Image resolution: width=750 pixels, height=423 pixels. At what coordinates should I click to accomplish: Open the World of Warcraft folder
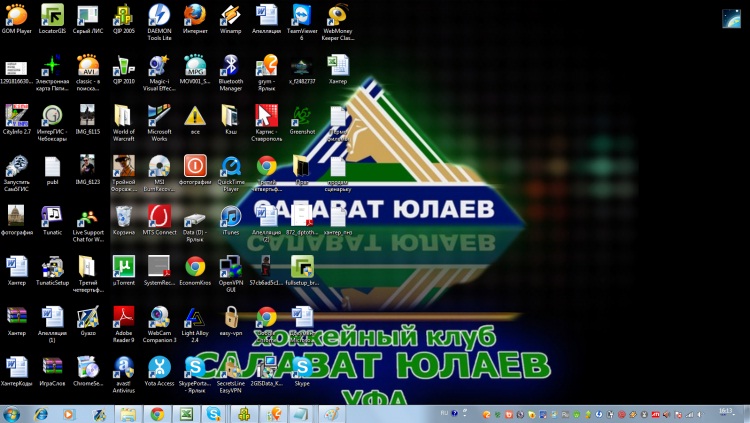(123, 115)
